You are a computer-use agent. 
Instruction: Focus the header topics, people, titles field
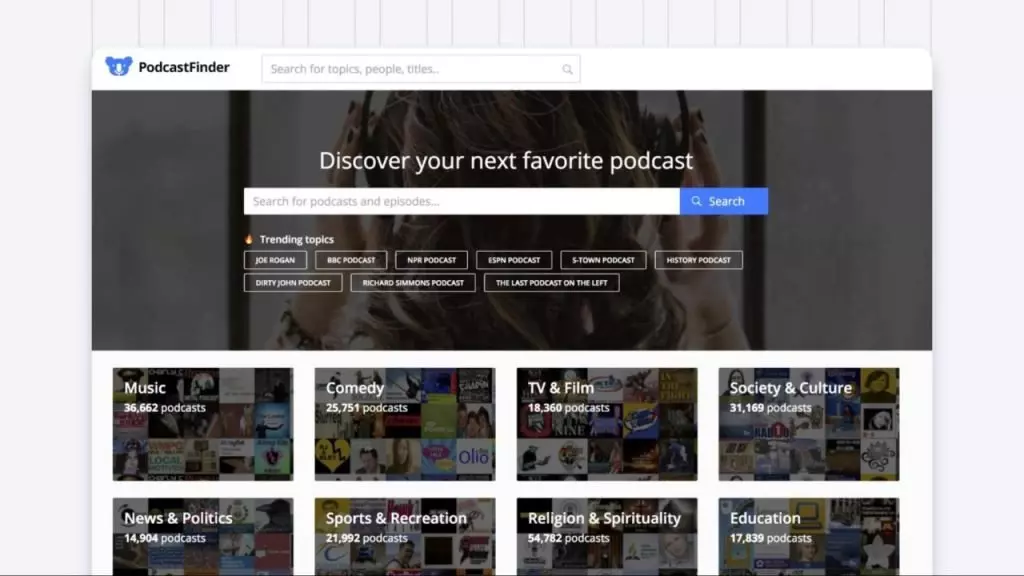[x=421, y=69]
